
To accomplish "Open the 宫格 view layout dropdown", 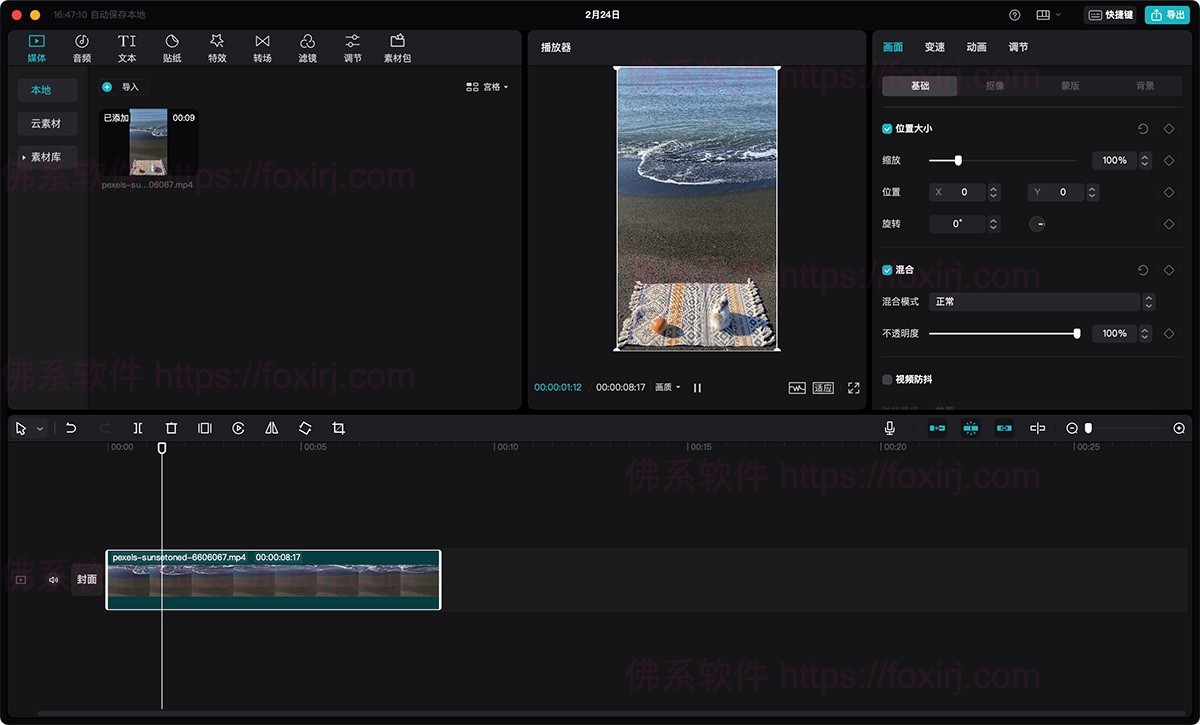I will (x=489, y=87).
